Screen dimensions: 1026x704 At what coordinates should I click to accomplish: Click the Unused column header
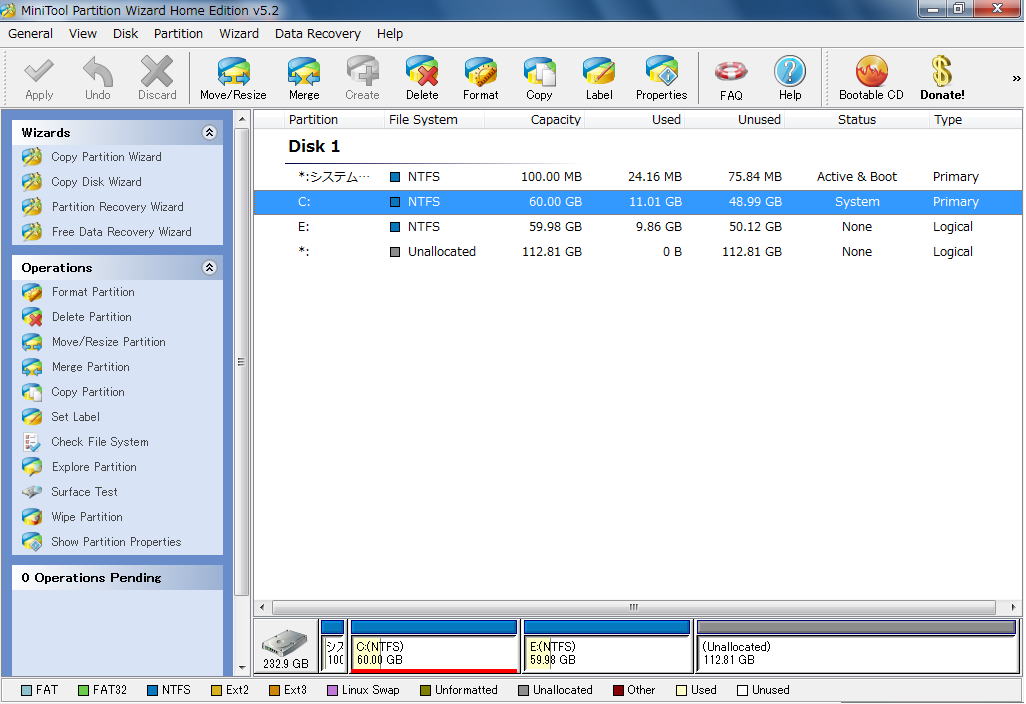[x=734, y=120]
